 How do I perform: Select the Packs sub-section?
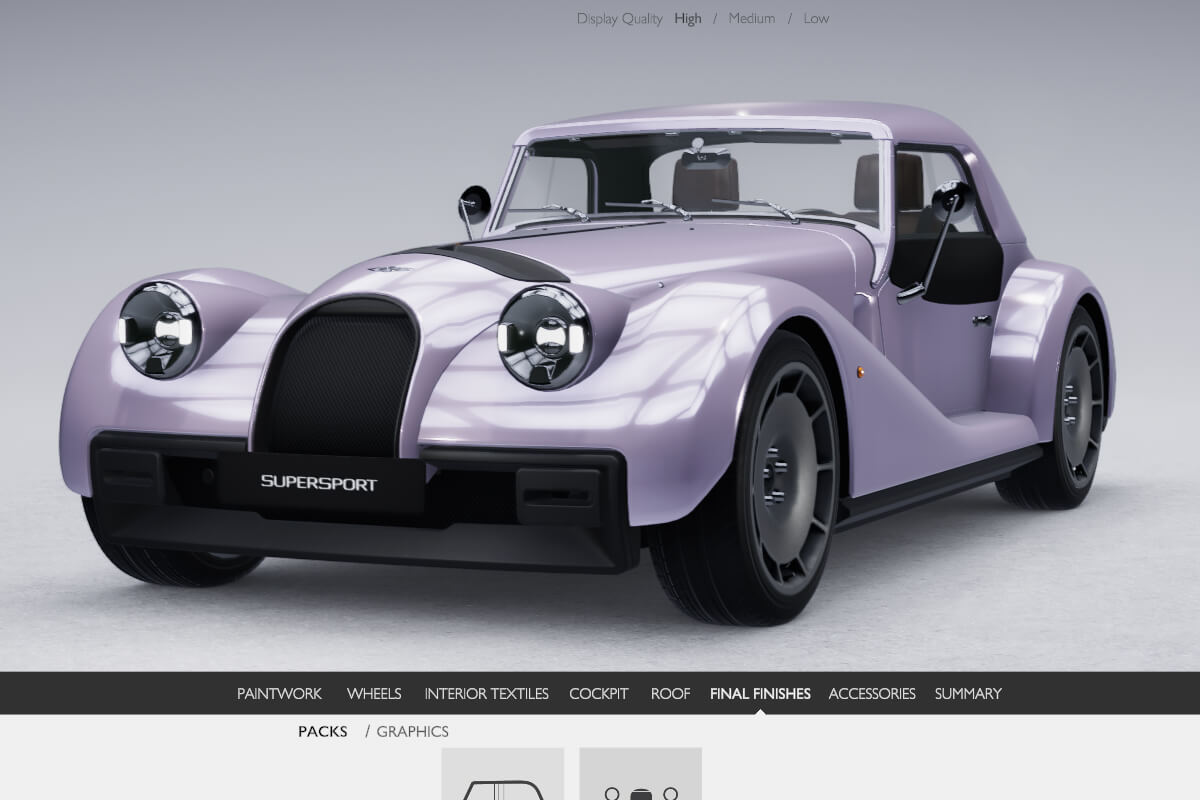tap(323, 732)
